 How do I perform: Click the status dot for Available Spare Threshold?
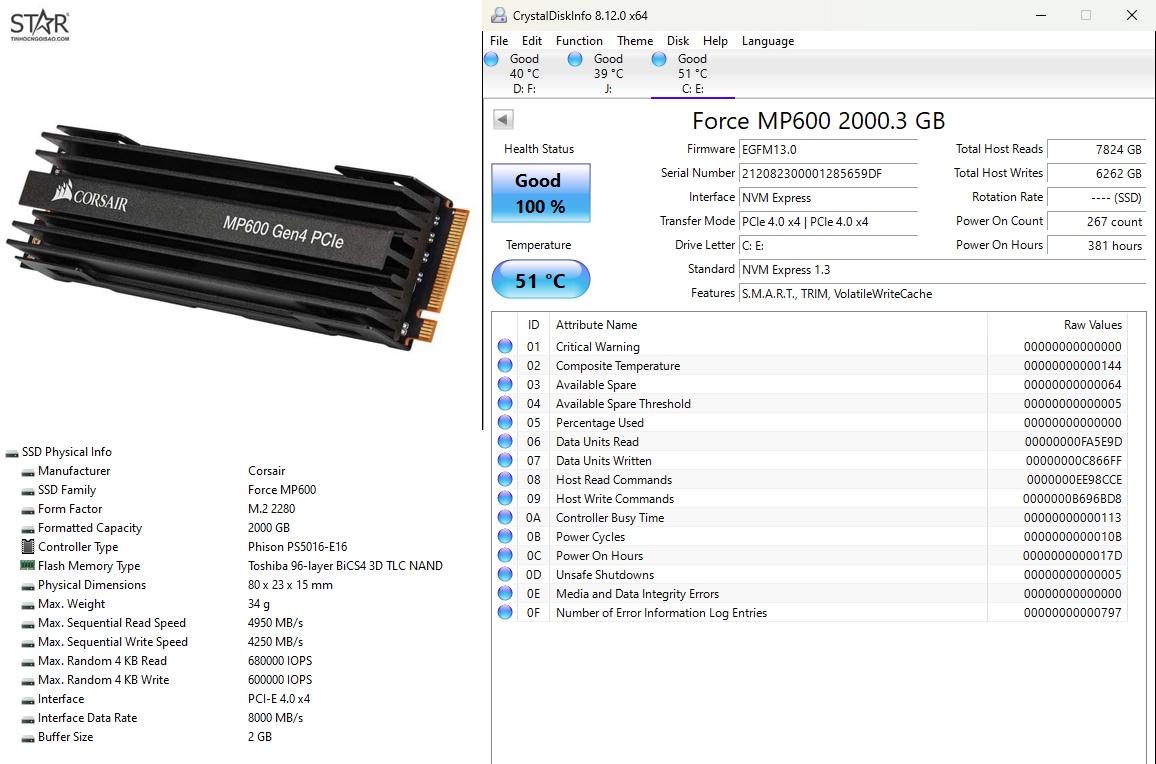(x=505, y=403)
